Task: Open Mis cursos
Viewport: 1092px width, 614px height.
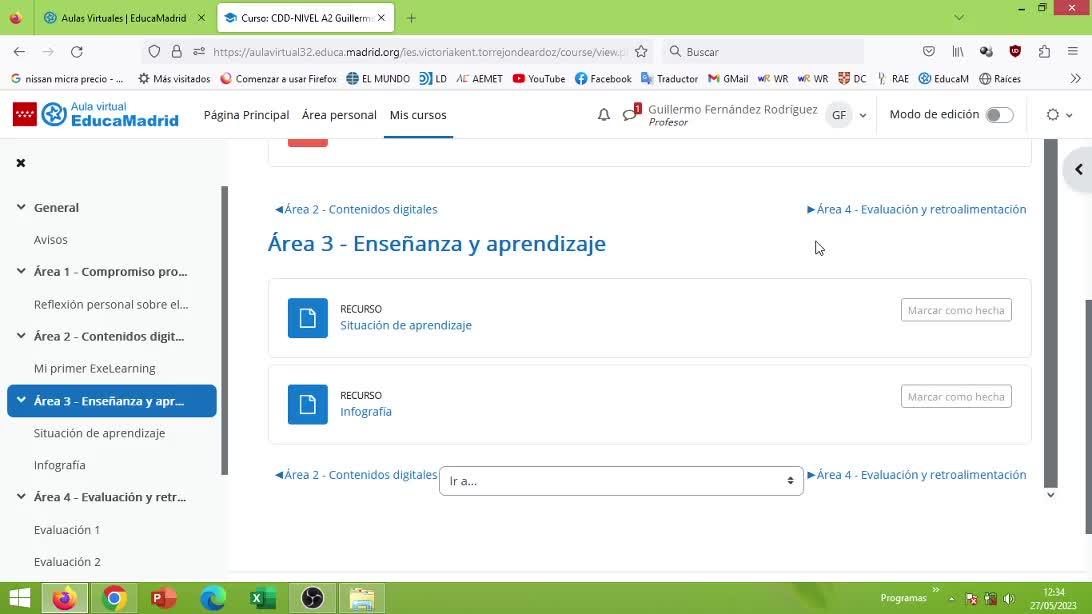Action: tap(418, 115)
